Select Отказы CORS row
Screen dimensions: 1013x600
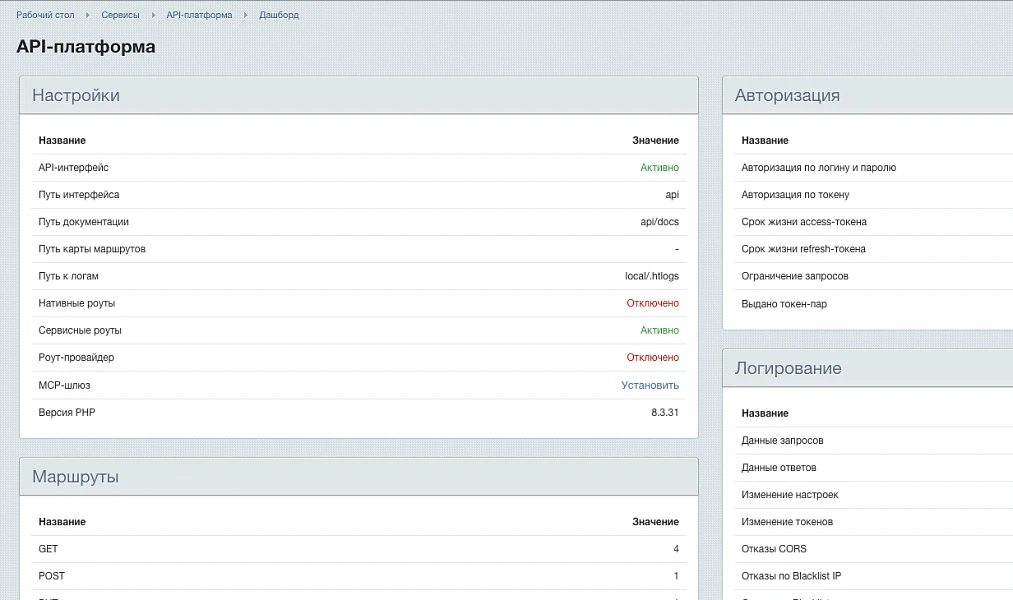click(x=873, y=548)
